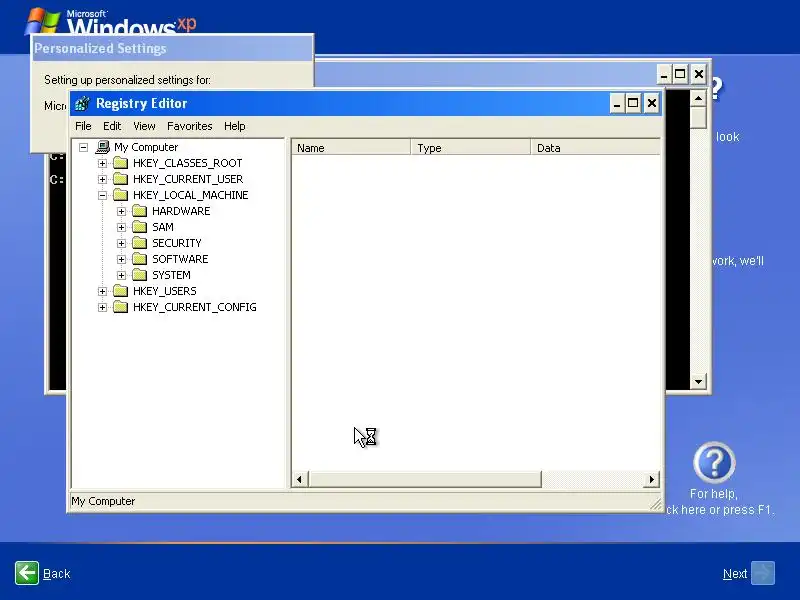This screenshot has height=600, width=800.
Task: Click the HKEY_CLASSES_ROOT folder icon
Action: [x=120, y=163]
